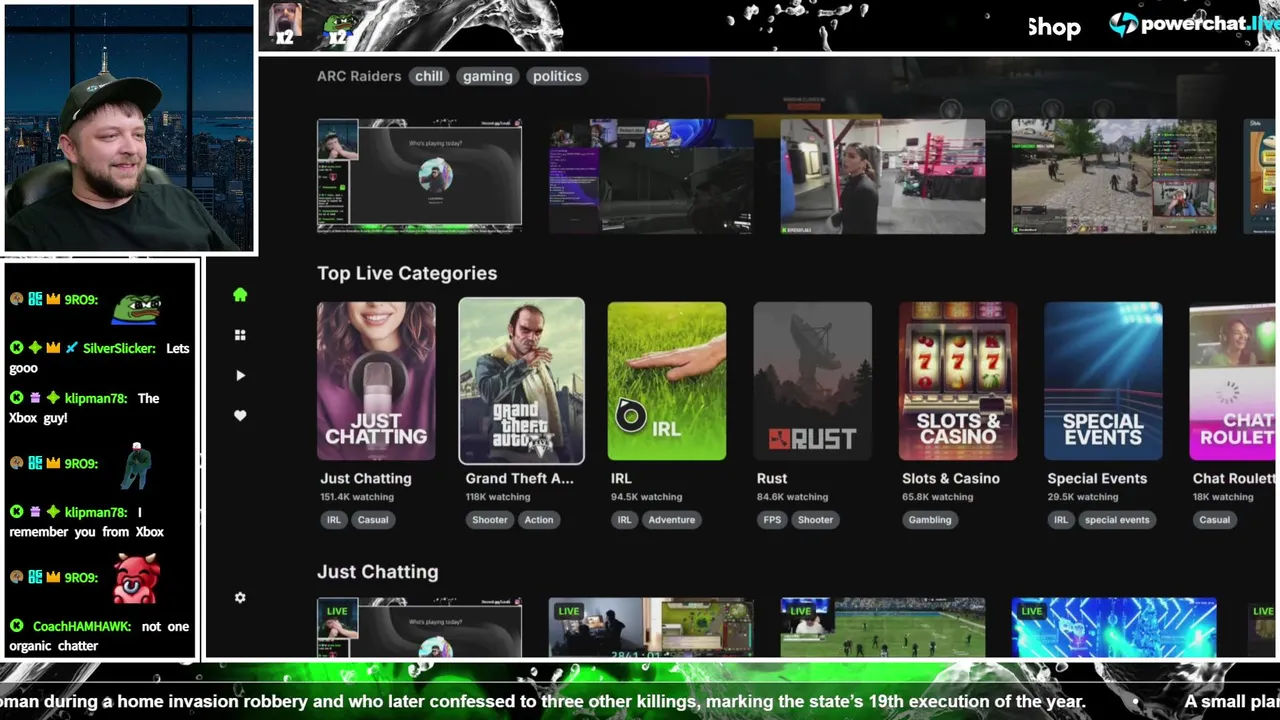This screenshot has height=720, width=1280.
Task: Open the powerchat.live logo
Action: [x=1193, y=24]
